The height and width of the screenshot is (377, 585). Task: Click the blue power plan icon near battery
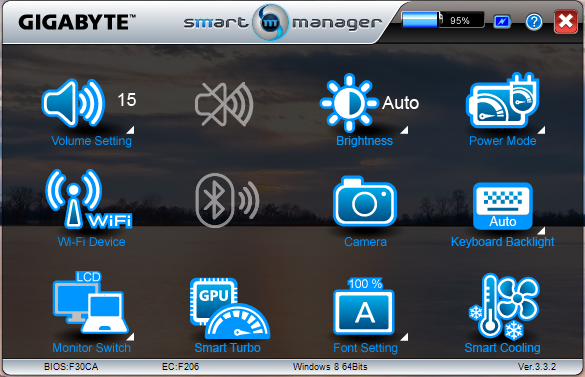(502, 22)
